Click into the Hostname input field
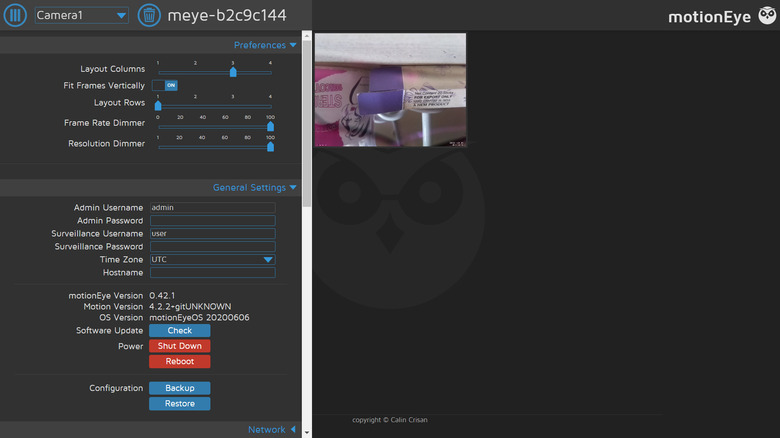The image size is (780, 438). [x=212, y=272]
